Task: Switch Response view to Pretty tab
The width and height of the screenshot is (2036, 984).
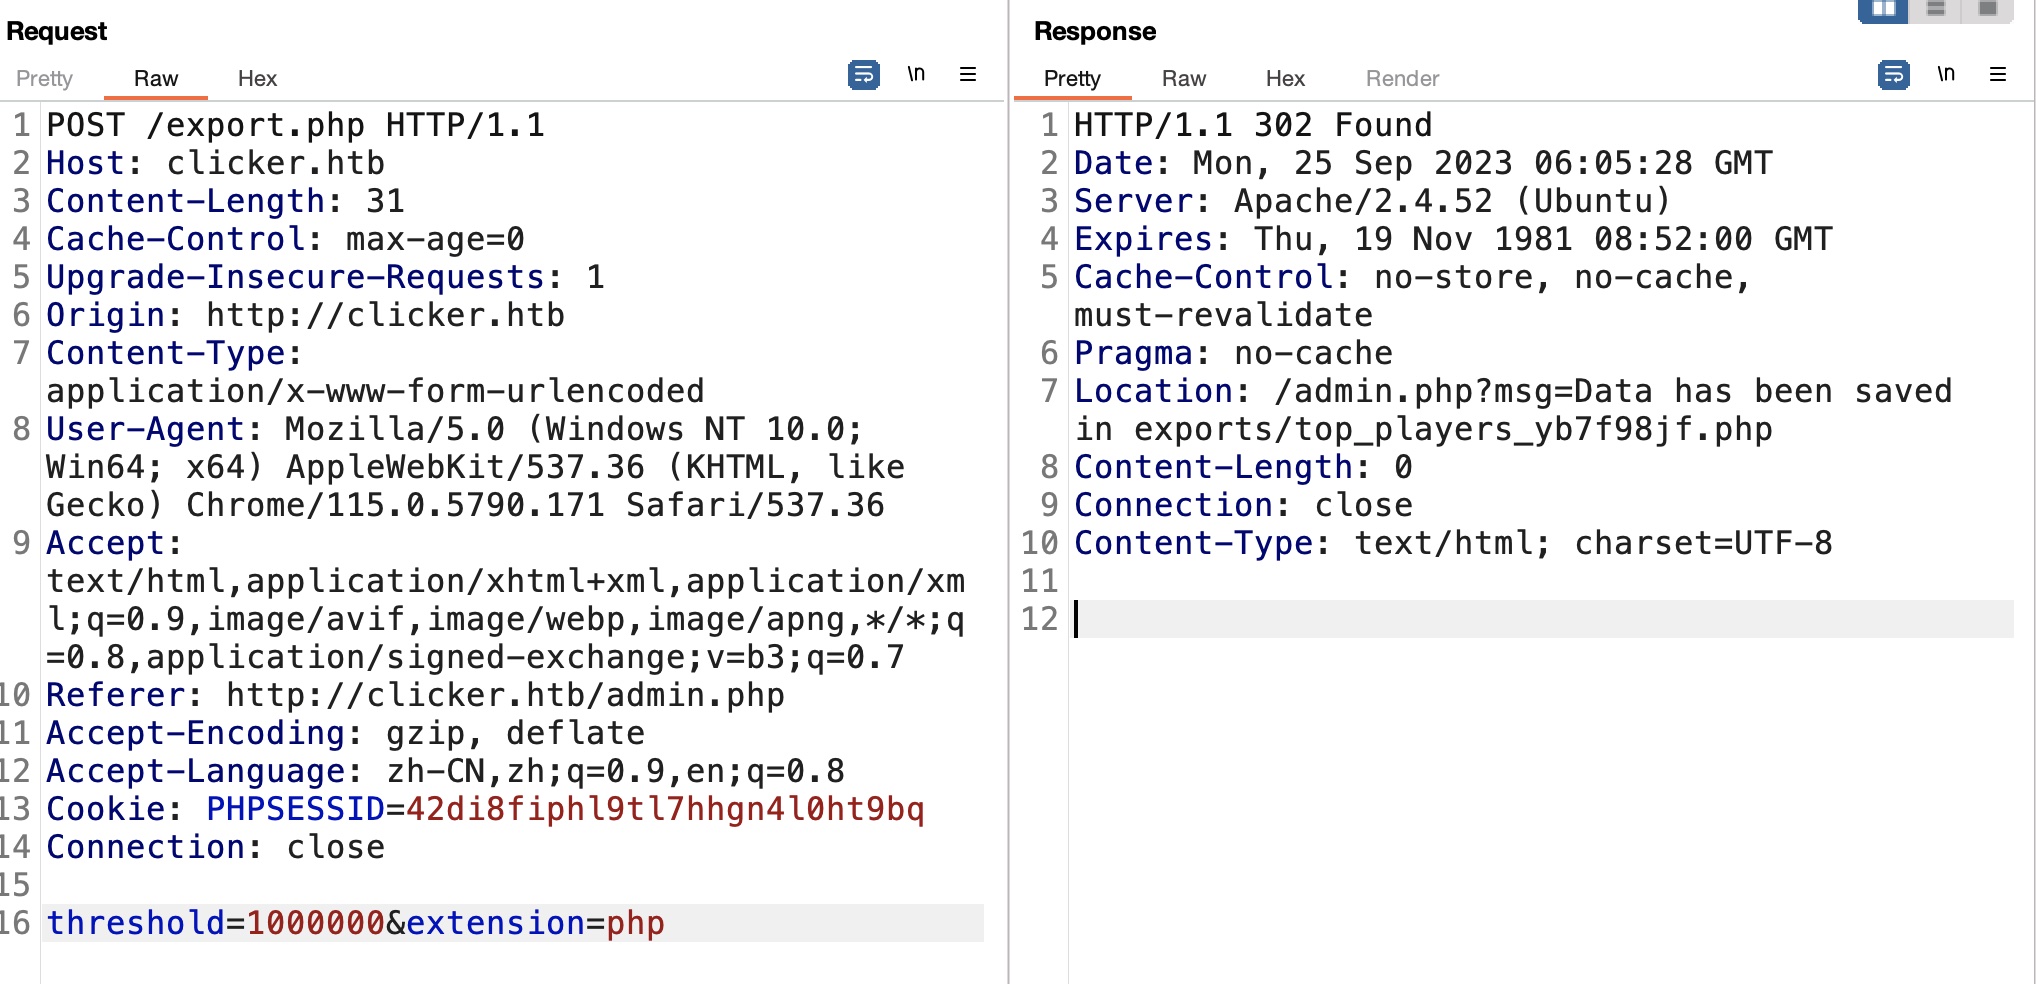Action: 1072,78
